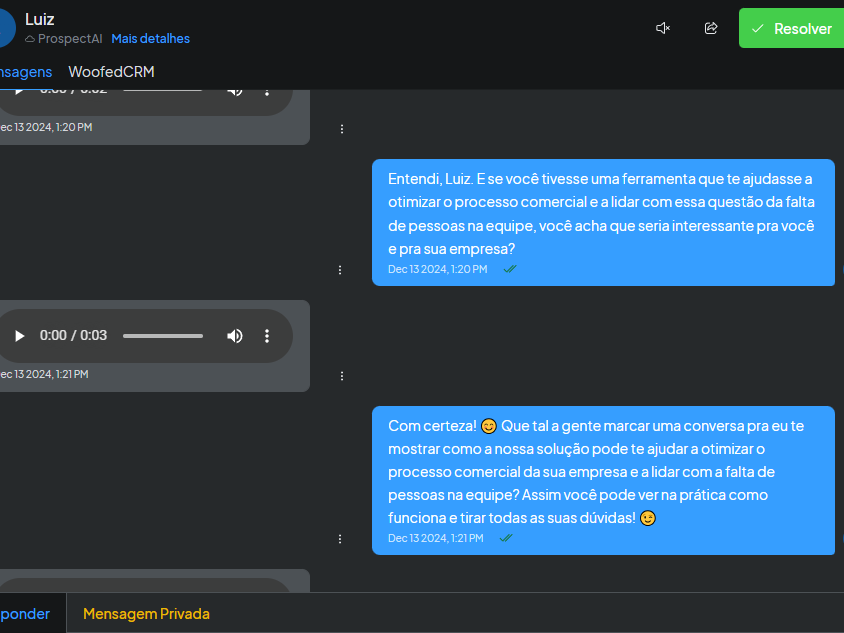Seek within the 0:03 audio progress bar
The image size is (844, 633).
(163, 336)
